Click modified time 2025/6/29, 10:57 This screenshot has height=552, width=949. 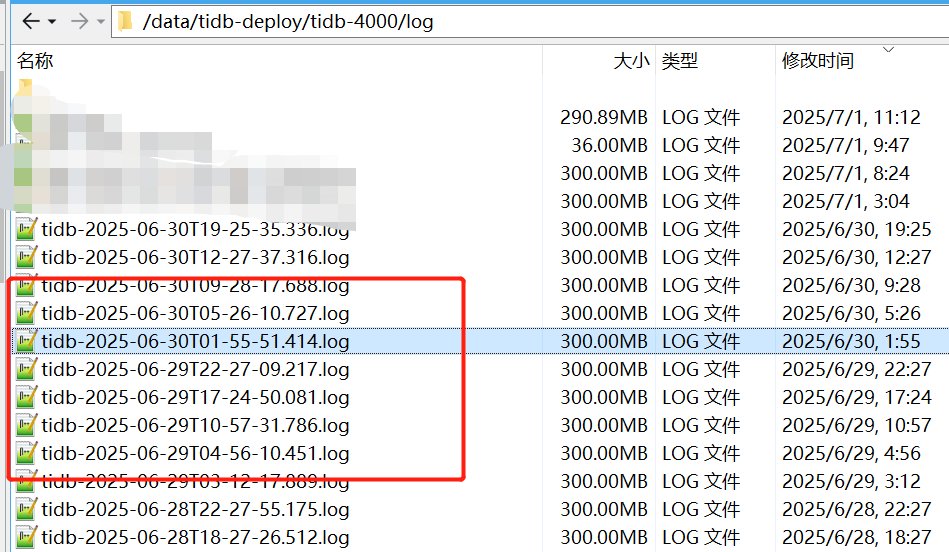tap(856, 426)
